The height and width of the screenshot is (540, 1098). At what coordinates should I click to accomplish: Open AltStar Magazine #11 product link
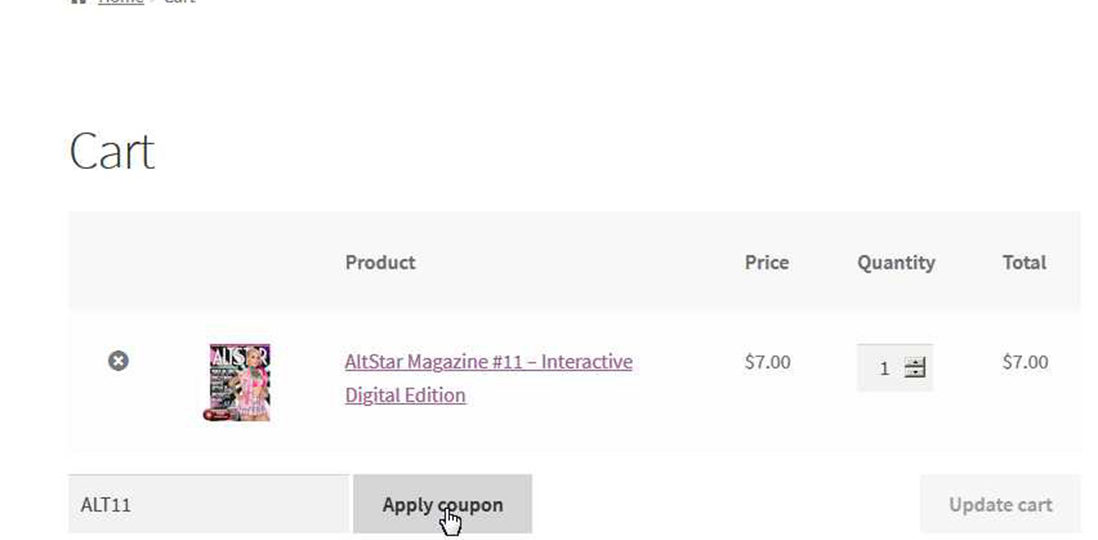click(488, 361)
